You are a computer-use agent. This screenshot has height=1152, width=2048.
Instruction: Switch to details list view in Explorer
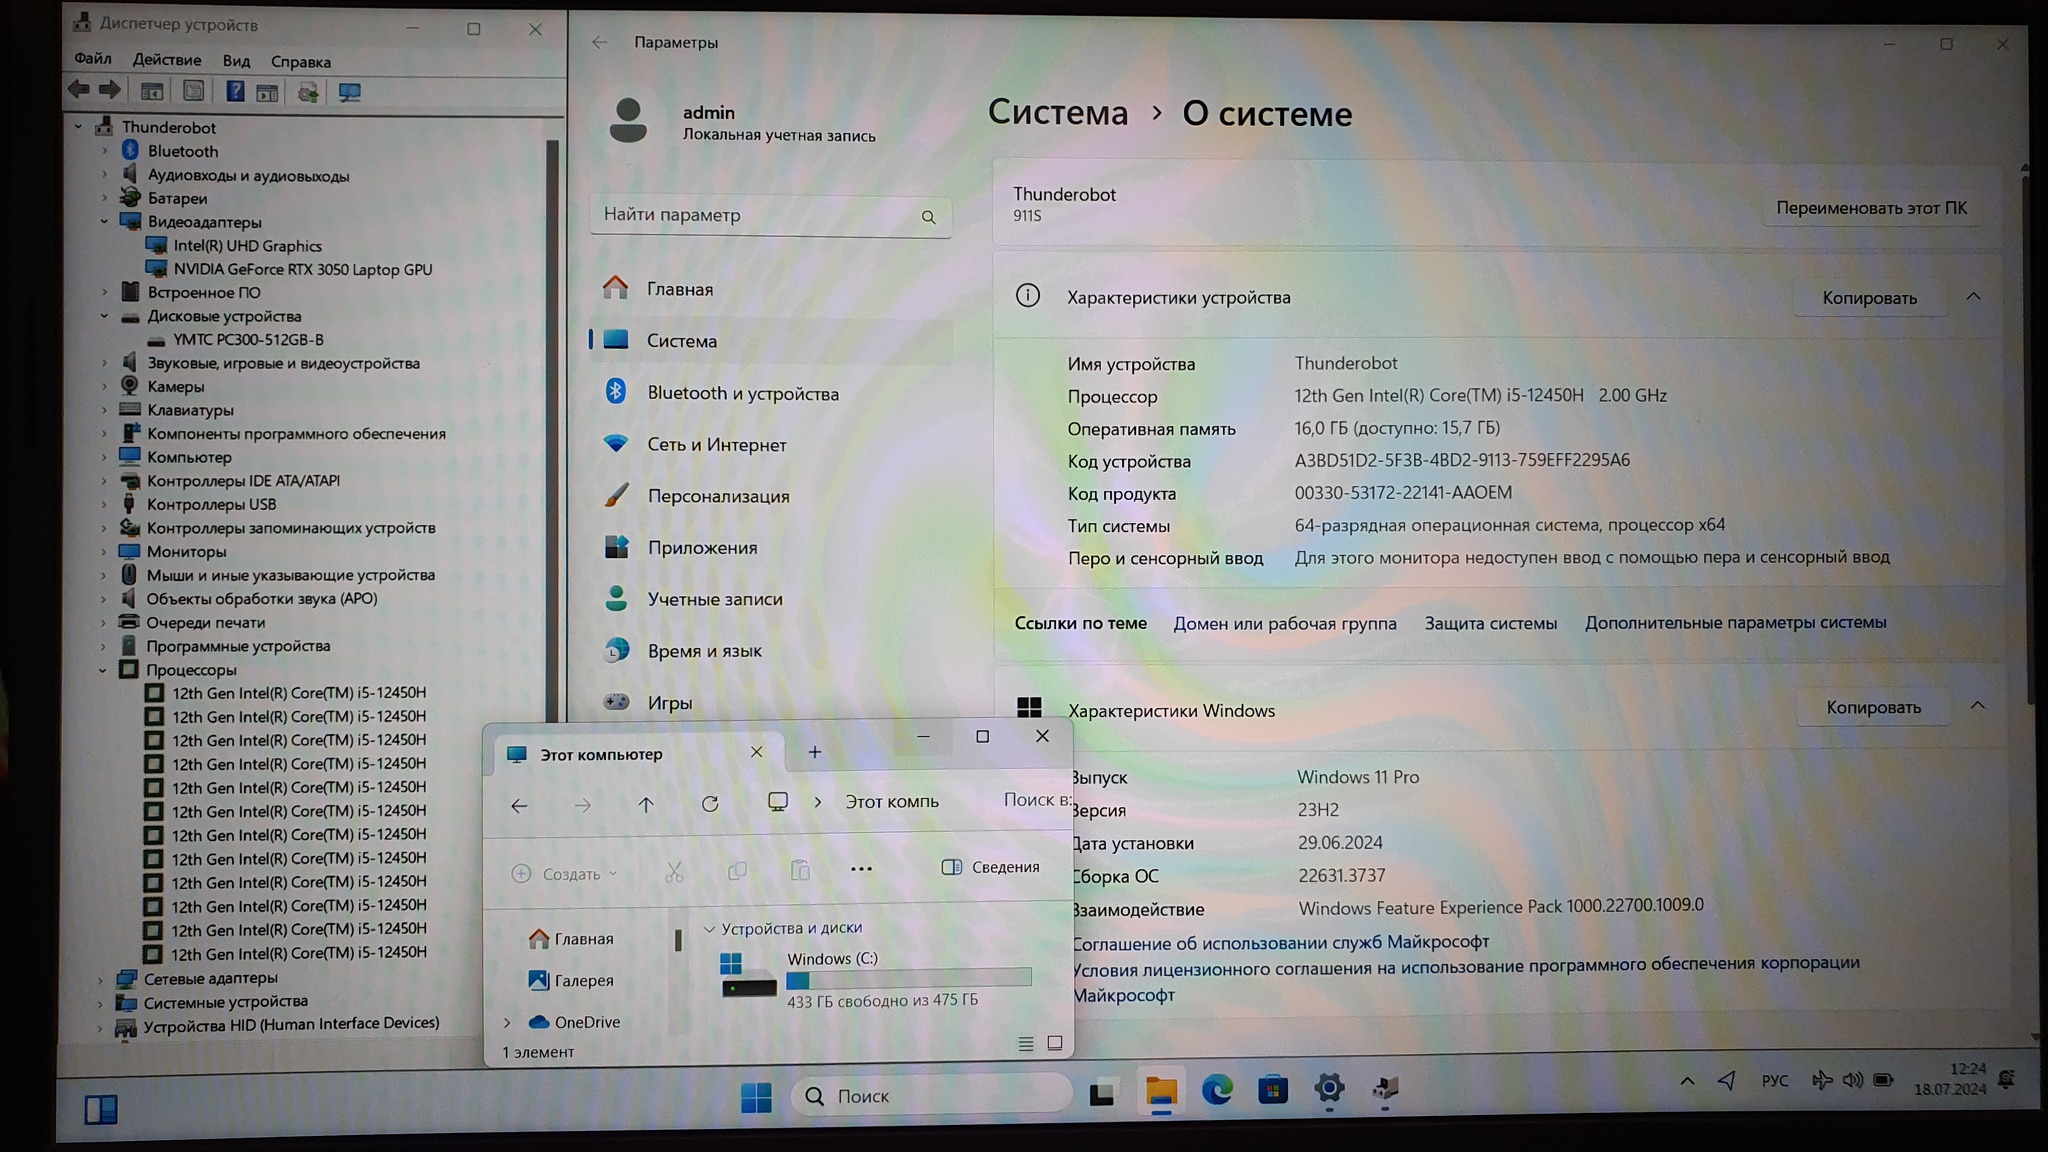tap(1025, 1044)
